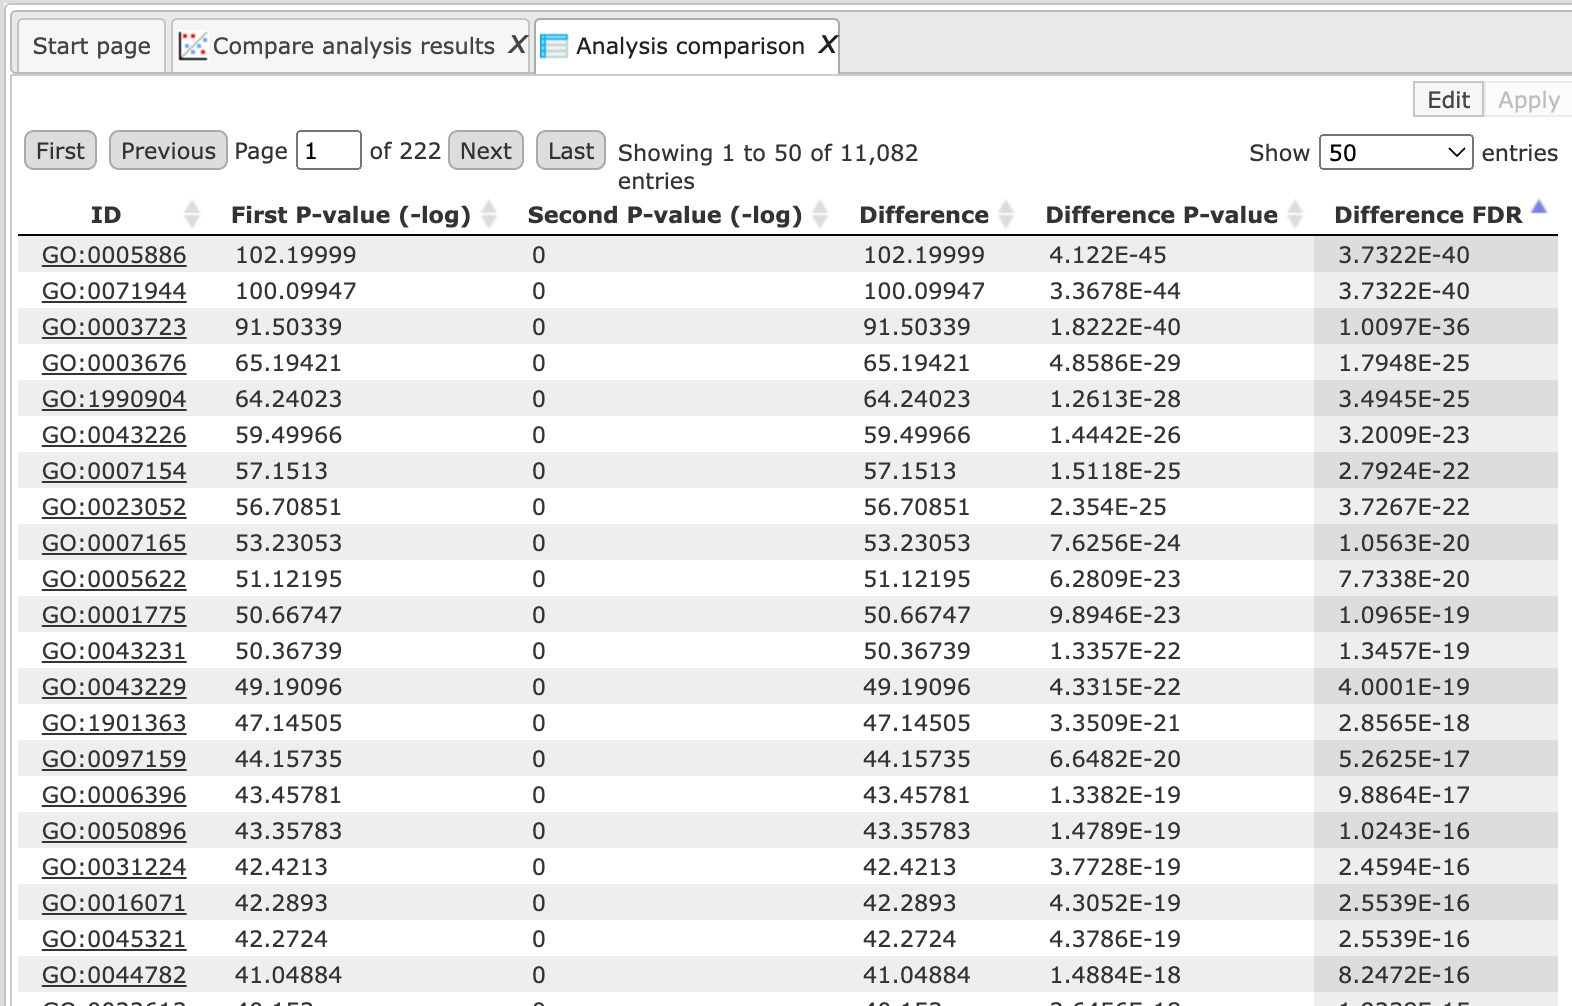Sort by ID column arrows

click(192, 214)
